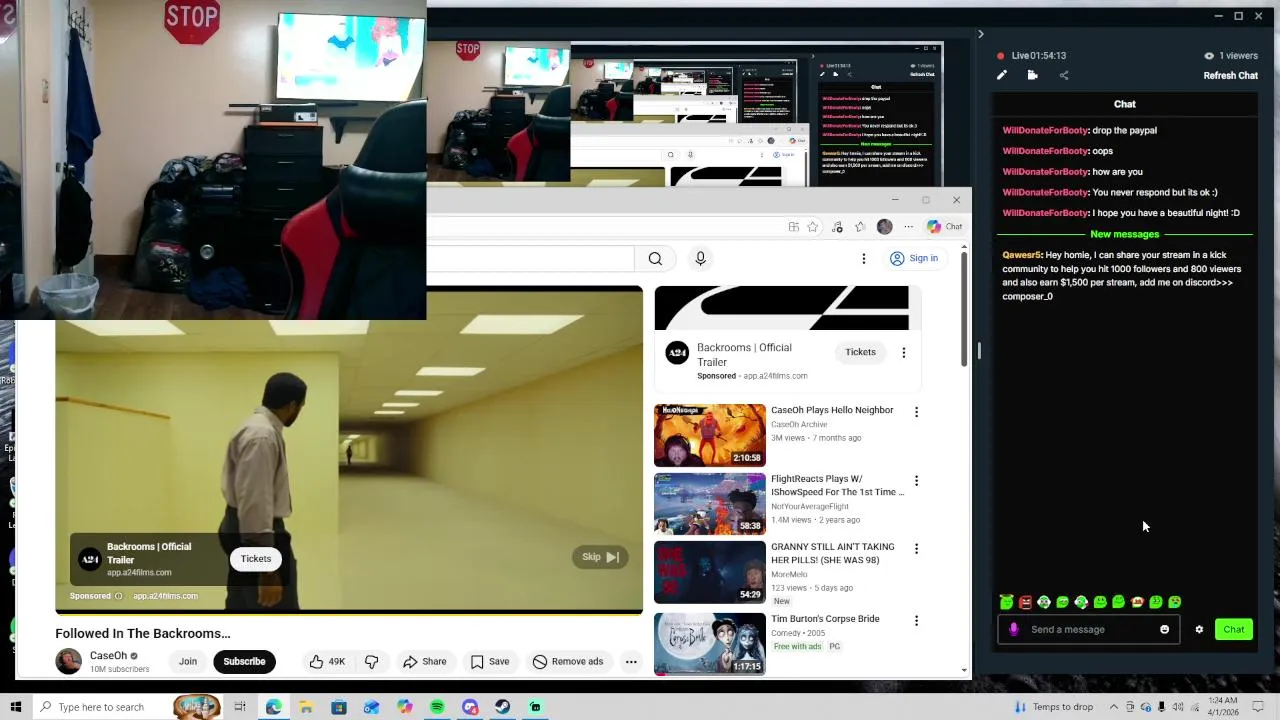Open CaseOh channel avatar
The image size is (1280, 720).
68,661
